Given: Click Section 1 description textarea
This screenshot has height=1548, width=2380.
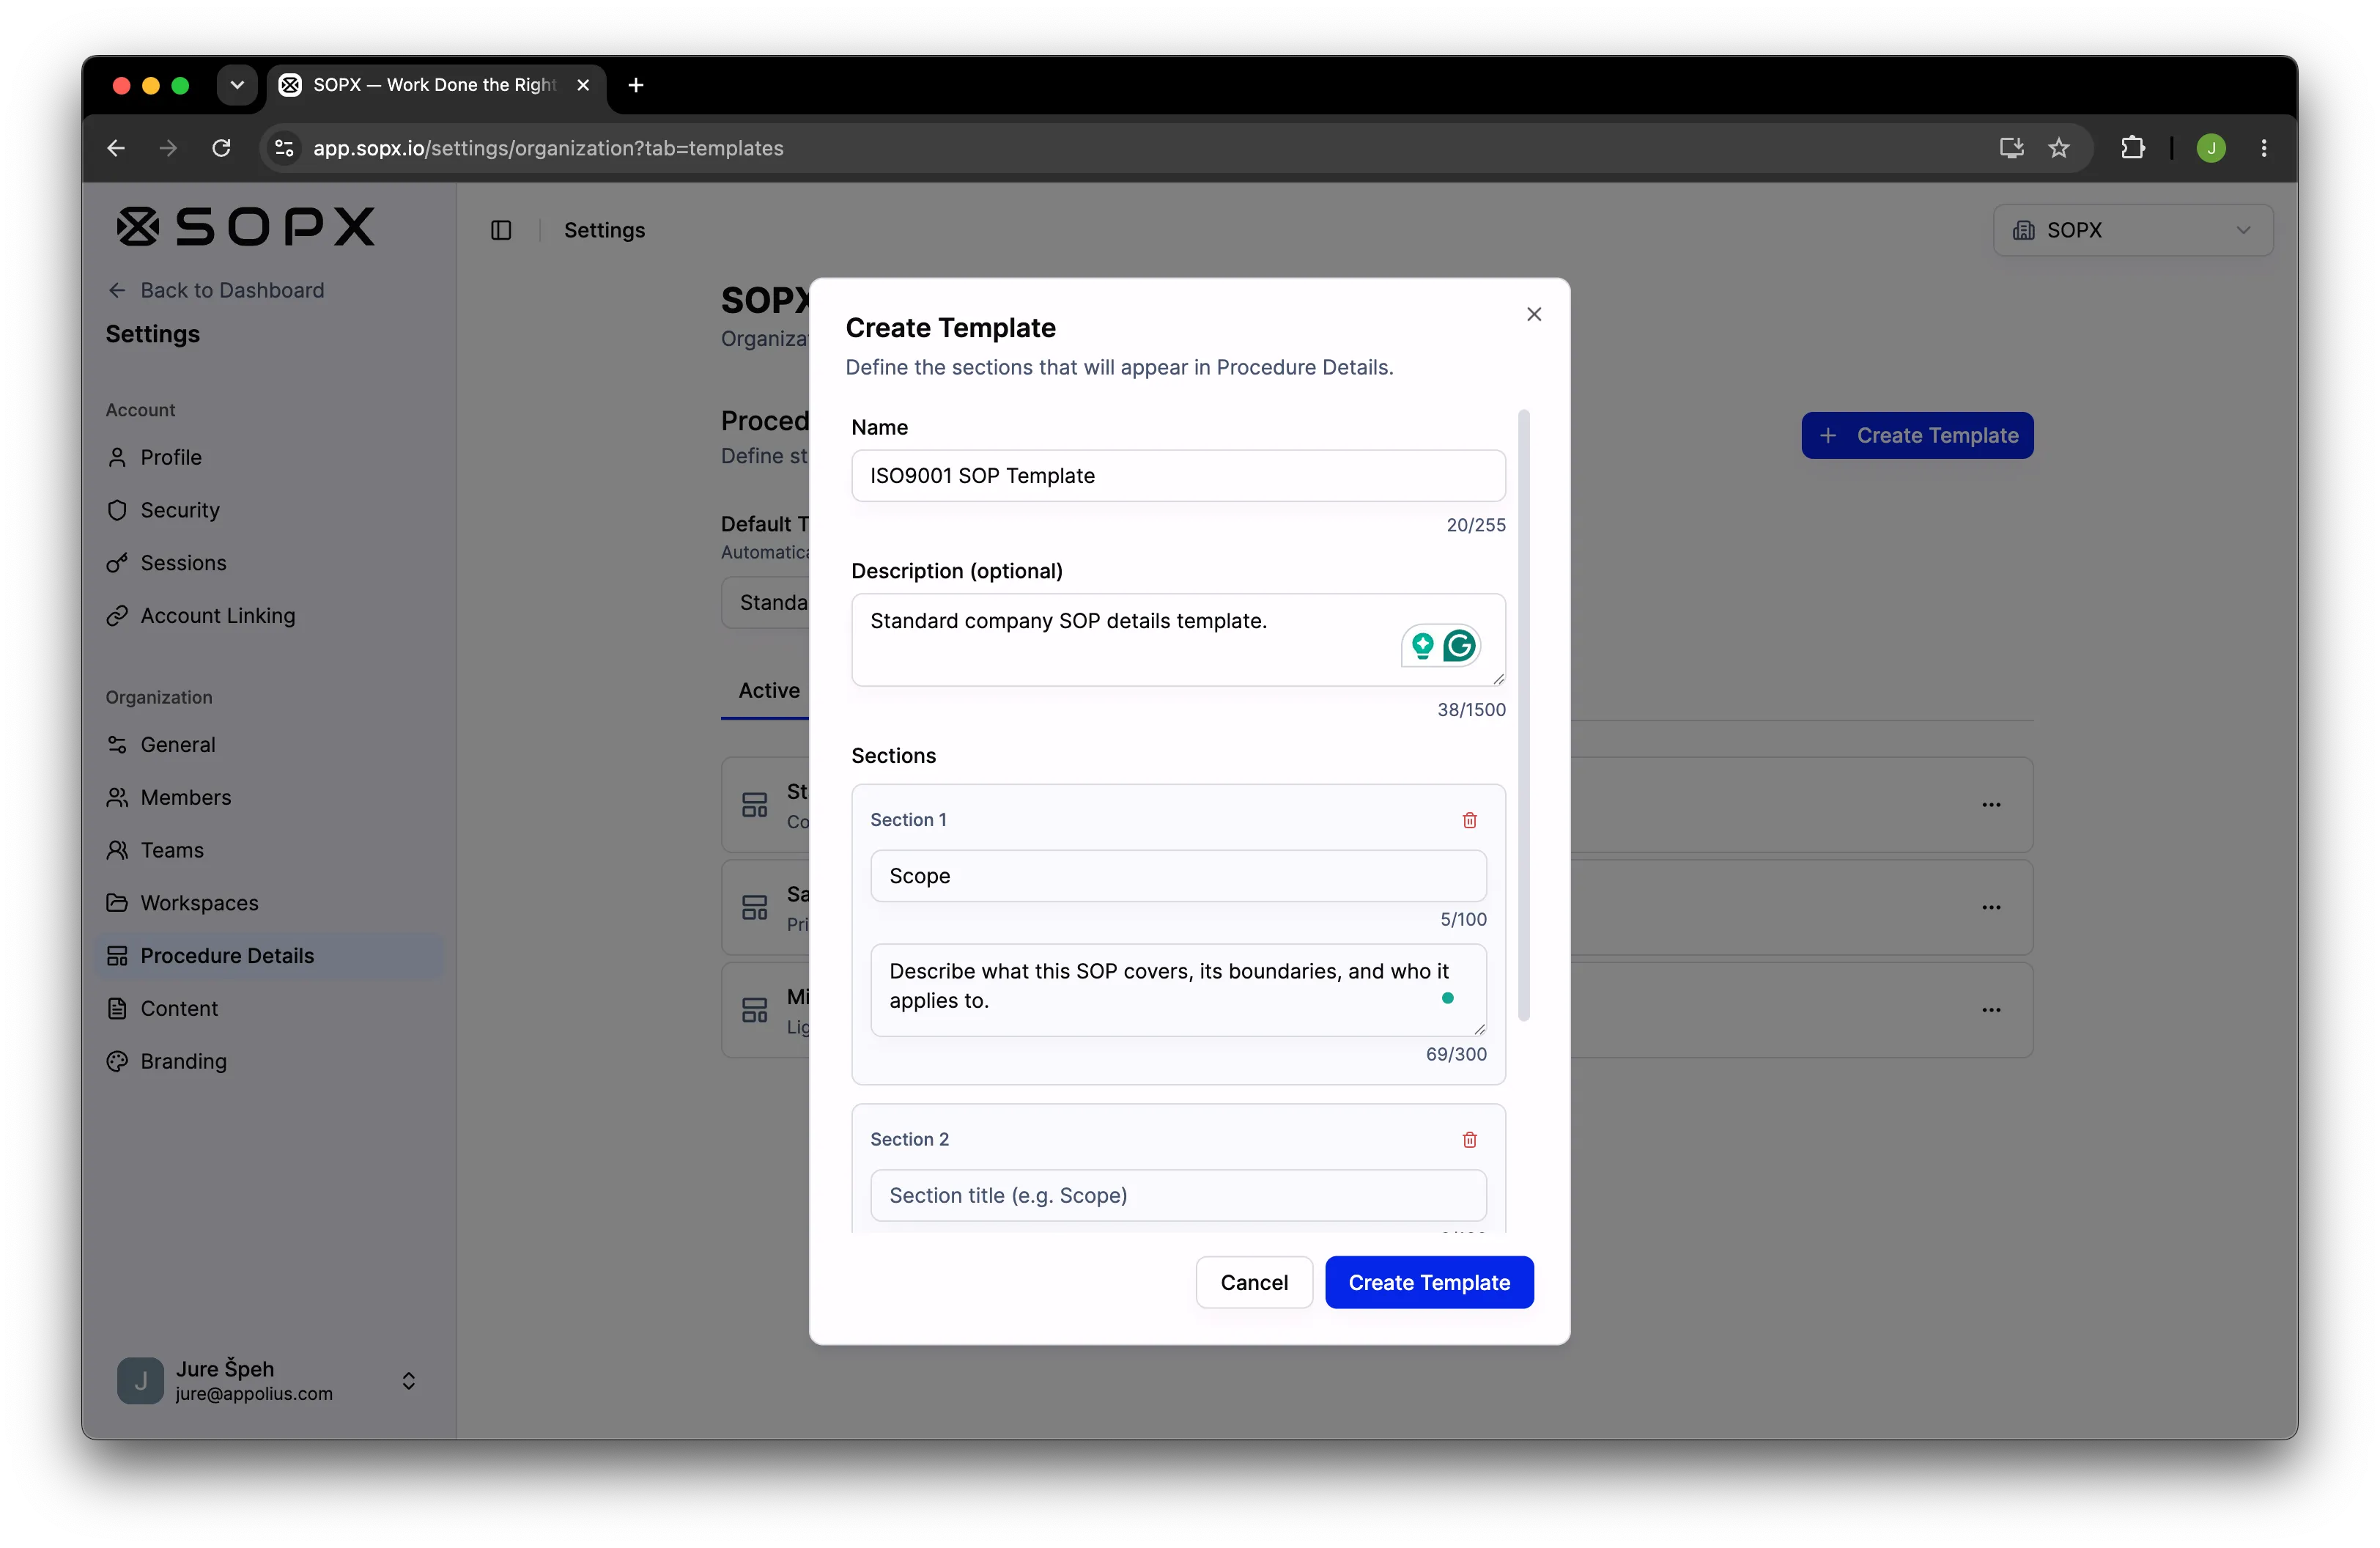Looking at the screenshot, I should [1178, 990].
